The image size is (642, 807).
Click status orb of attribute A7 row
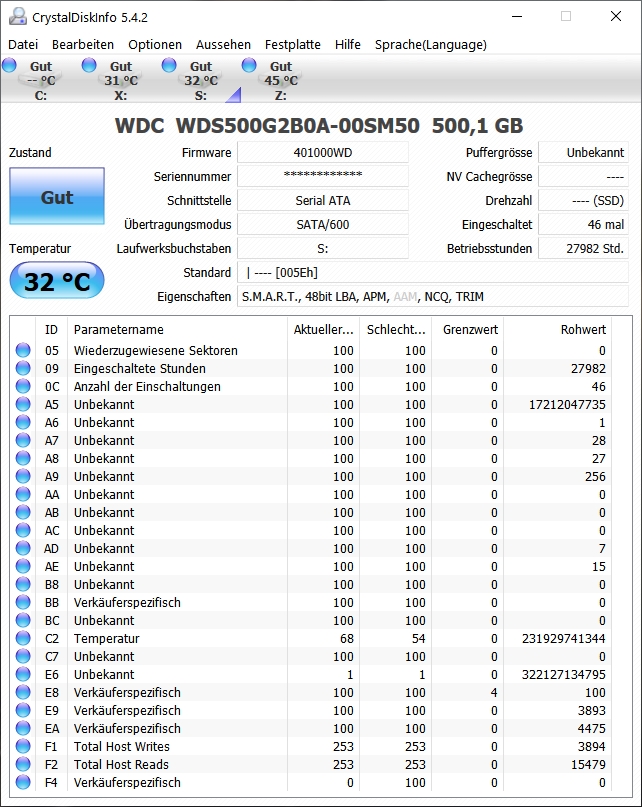(23, 440)
